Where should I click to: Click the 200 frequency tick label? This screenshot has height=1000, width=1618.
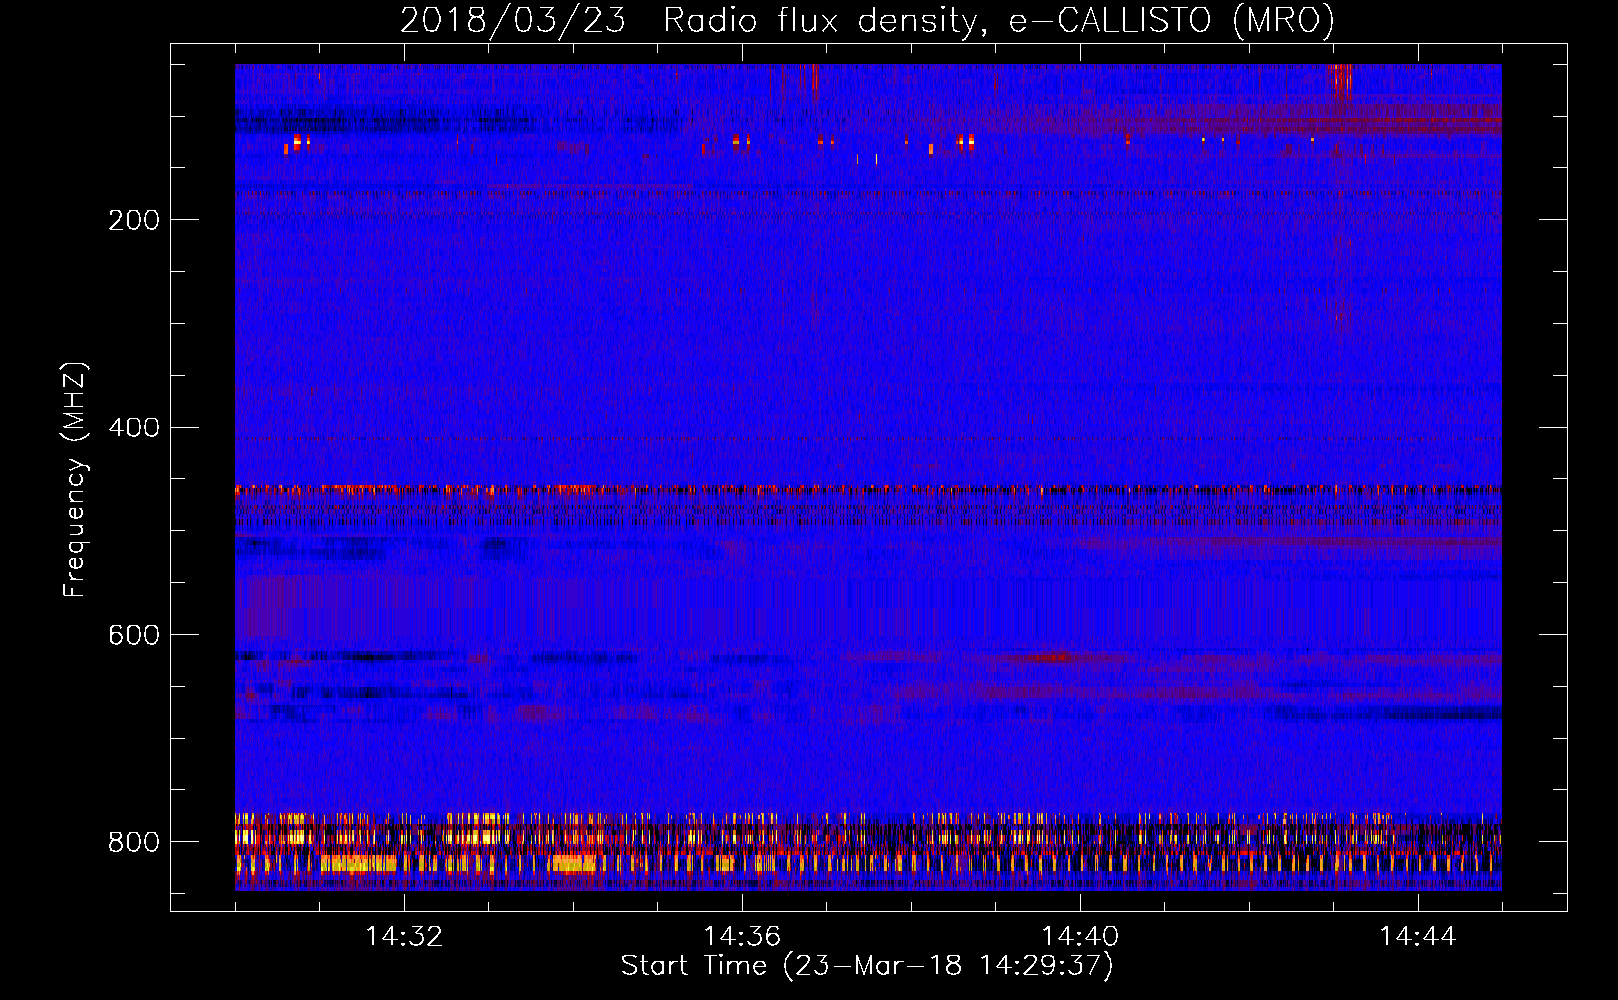coord(134,220)
